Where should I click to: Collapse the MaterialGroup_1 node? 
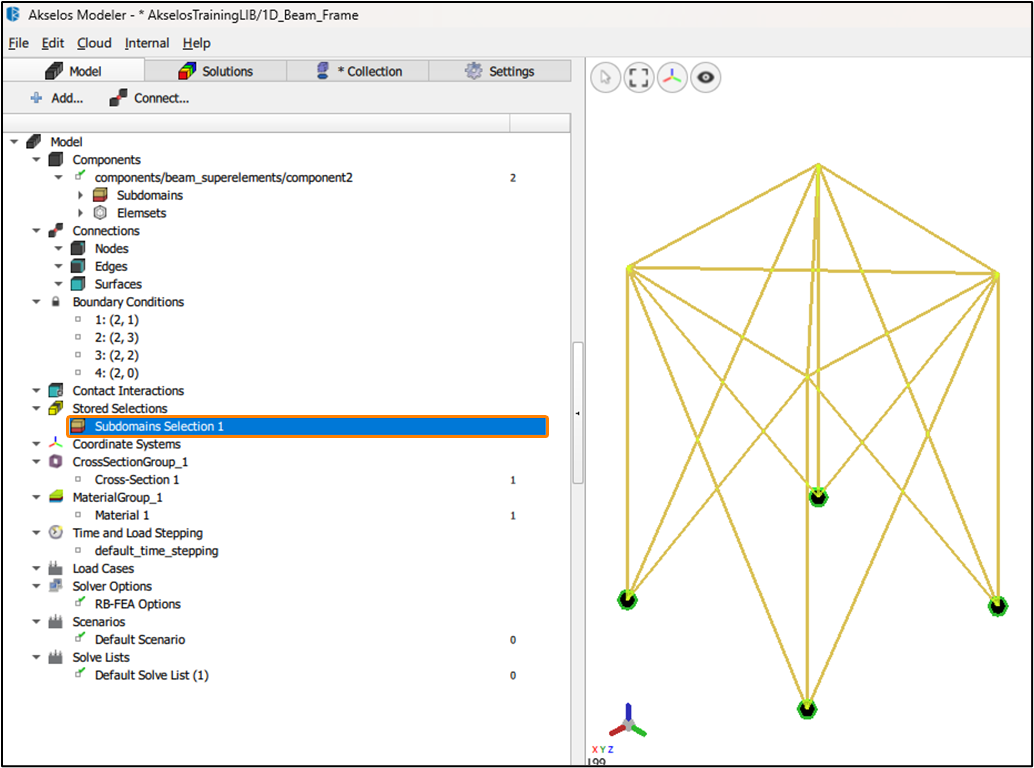pos(36,497)
